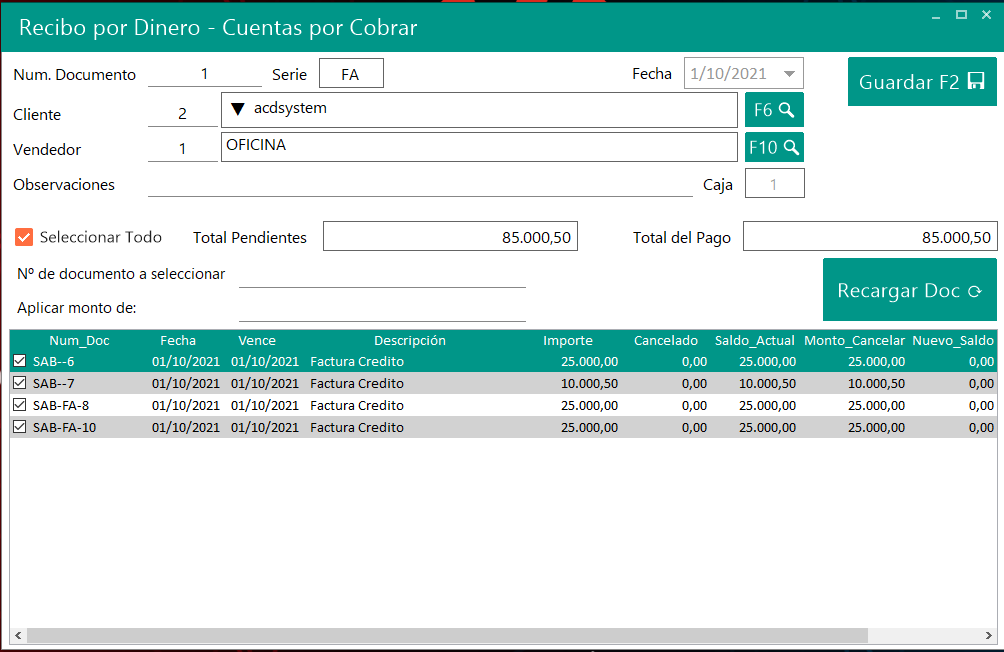The height and width of the screenshot is (652, 1004).
Task: Open the Fecha date dropdown
Action: pyautogui.click(x=790, y=74)
